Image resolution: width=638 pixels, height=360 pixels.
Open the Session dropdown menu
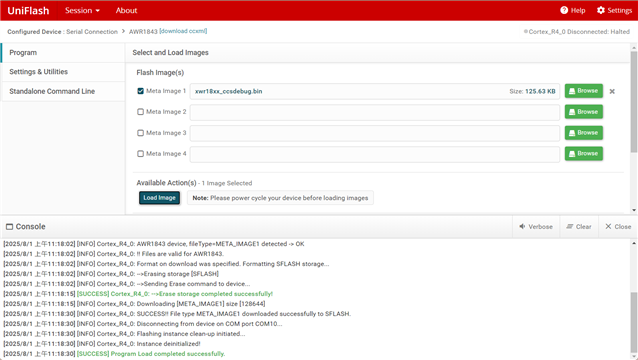click(x=82, y=11)
